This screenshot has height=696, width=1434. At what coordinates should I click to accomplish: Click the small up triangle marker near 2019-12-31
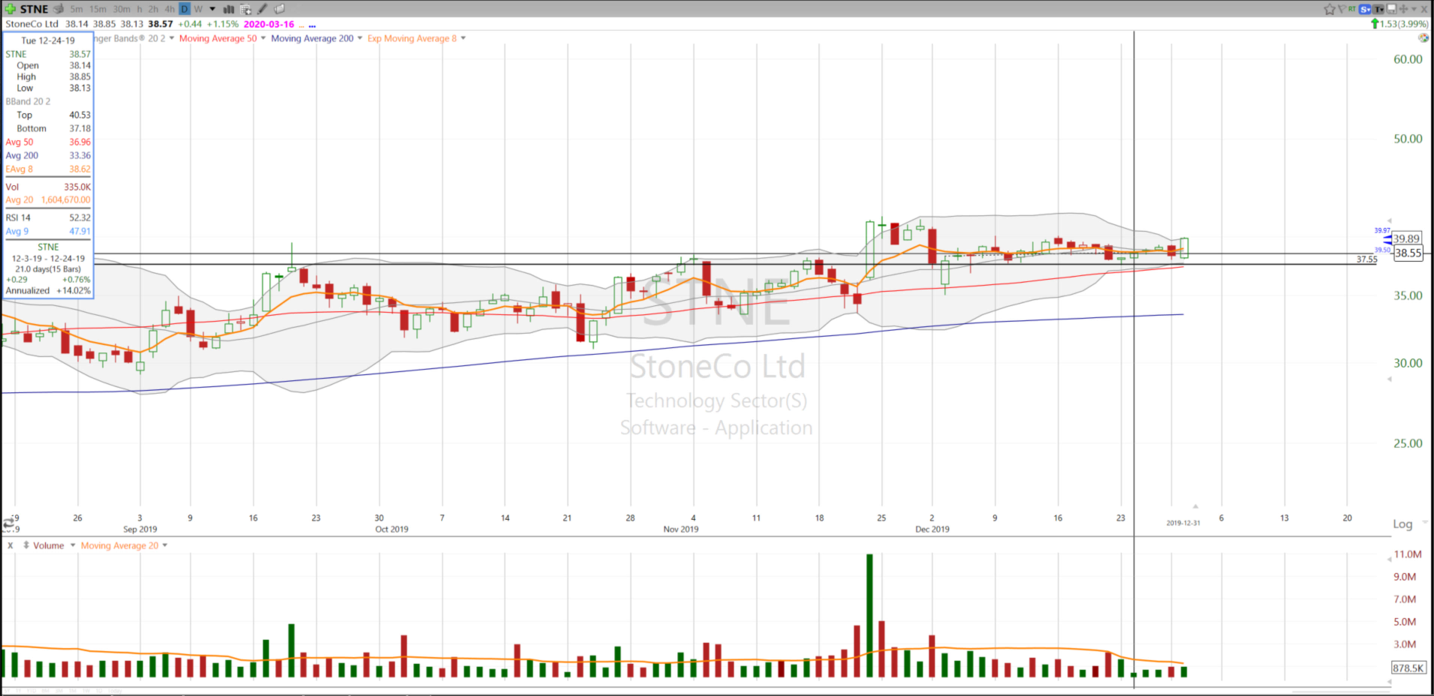pyautogui.click(x=1195, y=506)
